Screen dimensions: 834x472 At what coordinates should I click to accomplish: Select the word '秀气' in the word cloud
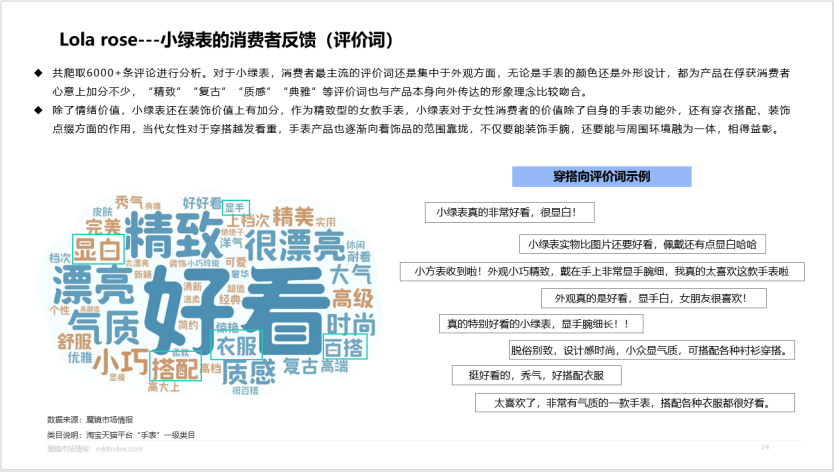pos(129,202)
